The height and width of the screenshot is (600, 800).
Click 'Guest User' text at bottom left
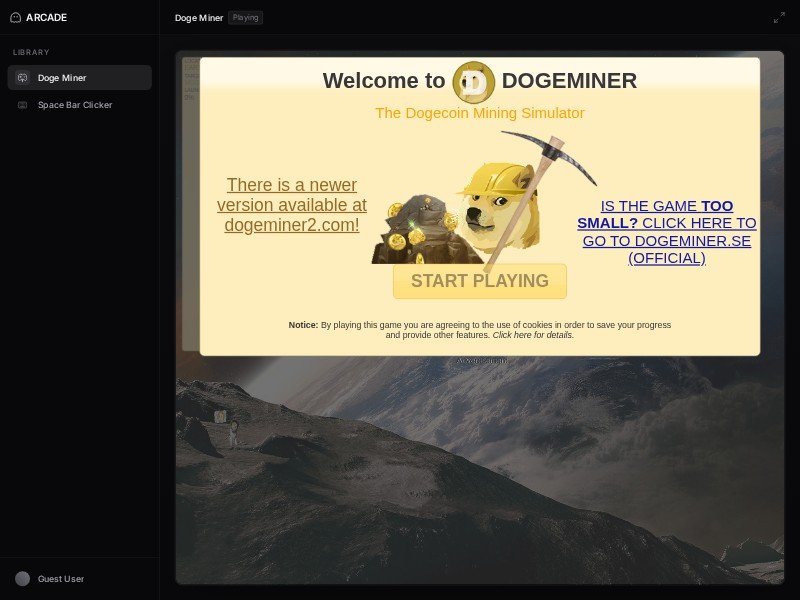point(60,578)
